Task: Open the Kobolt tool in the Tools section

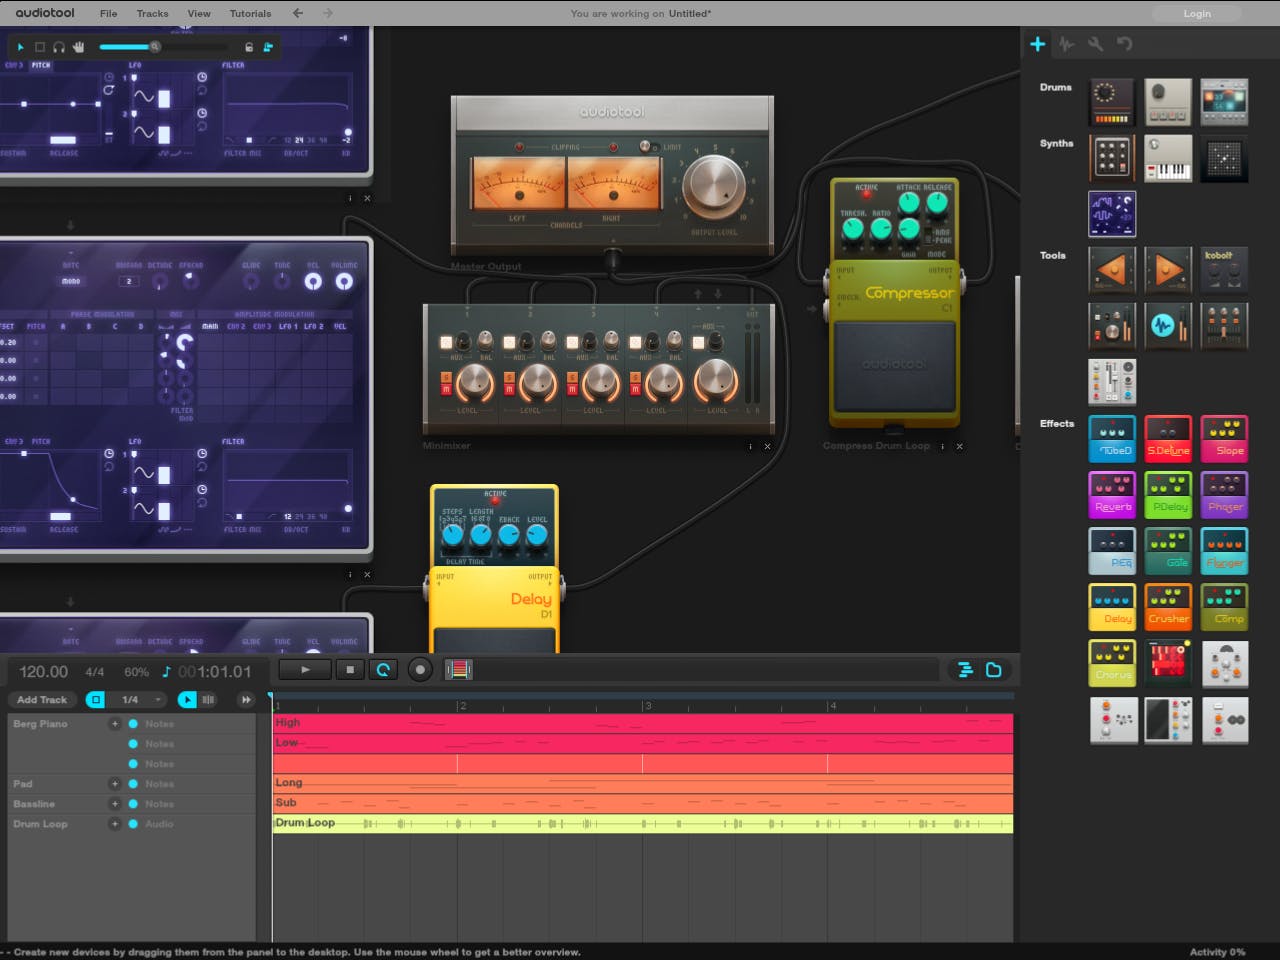Action: 1224,269
